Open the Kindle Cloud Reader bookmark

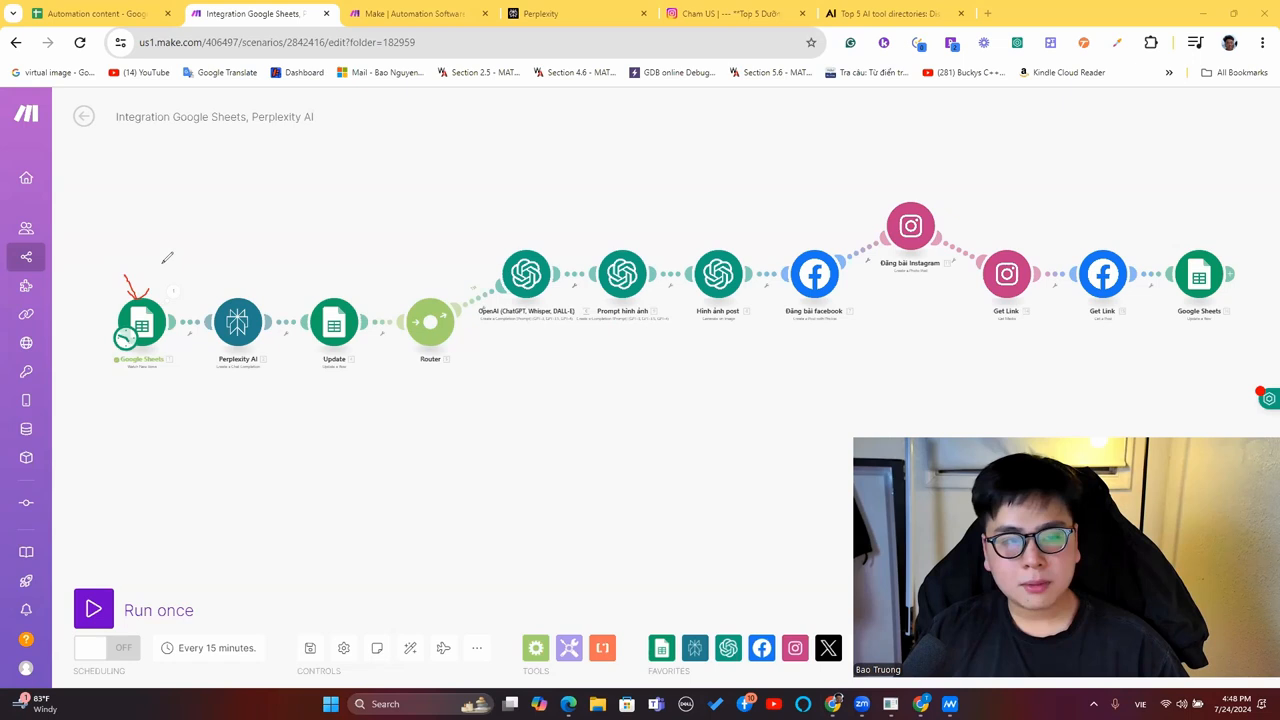click(1061, 72)
